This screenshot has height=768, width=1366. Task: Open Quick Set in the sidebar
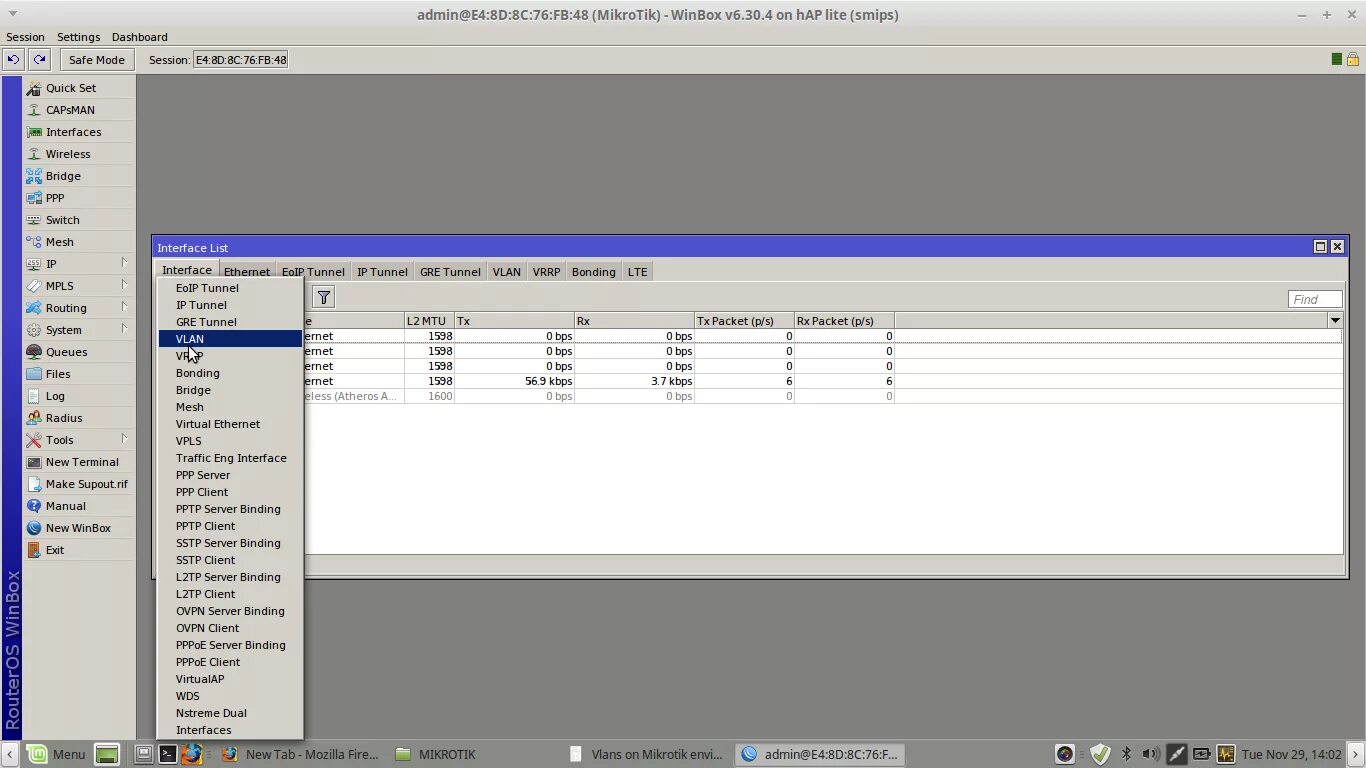[70, 88]
